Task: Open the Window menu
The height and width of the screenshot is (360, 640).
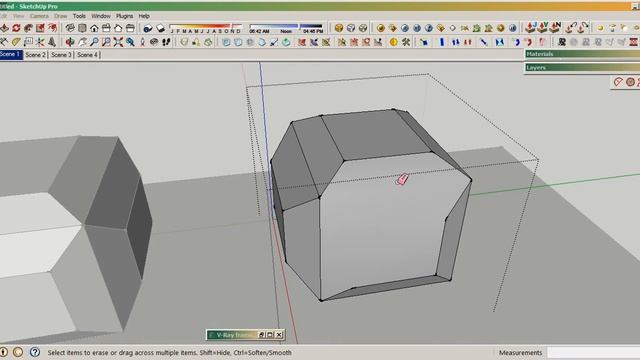Action: pos(101,16)
